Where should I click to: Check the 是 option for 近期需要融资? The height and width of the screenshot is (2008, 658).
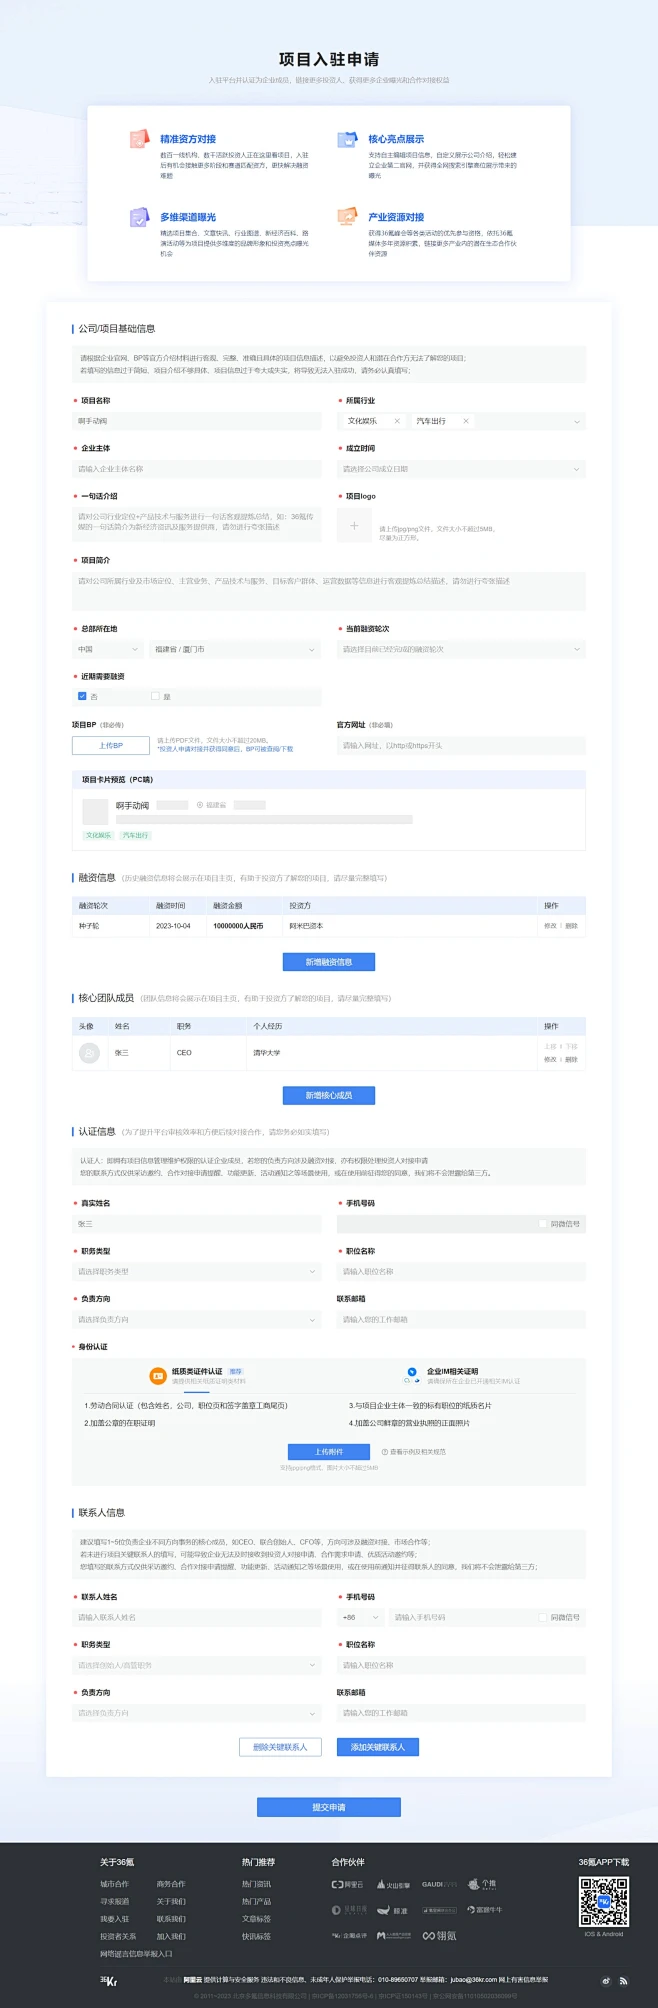tap(155, 696)
